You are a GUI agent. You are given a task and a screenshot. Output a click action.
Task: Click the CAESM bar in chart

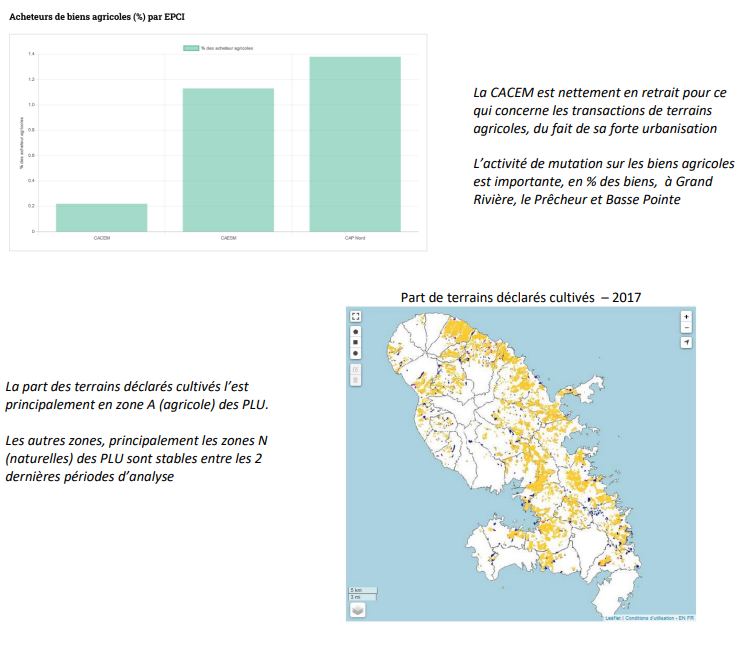pos(228,160)
